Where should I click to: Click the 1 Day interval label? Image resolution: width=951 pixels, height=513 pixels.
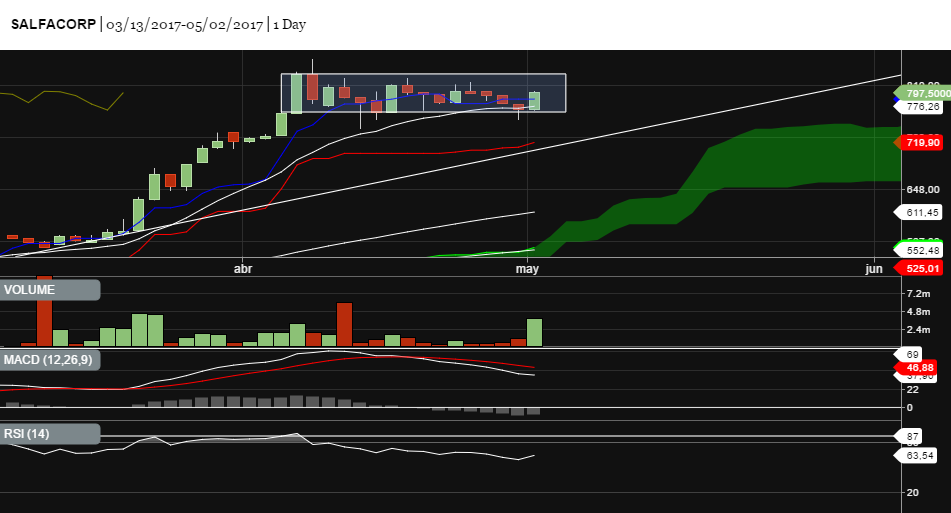coord(289,25)
